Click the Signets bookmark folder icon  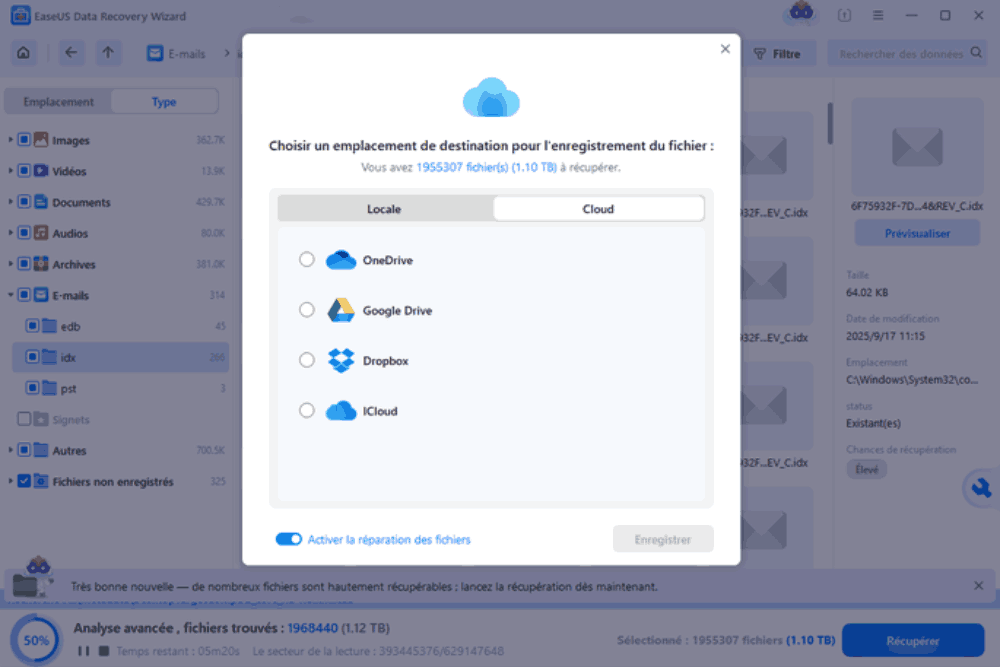pyautogui.click(x=41, y=419)
